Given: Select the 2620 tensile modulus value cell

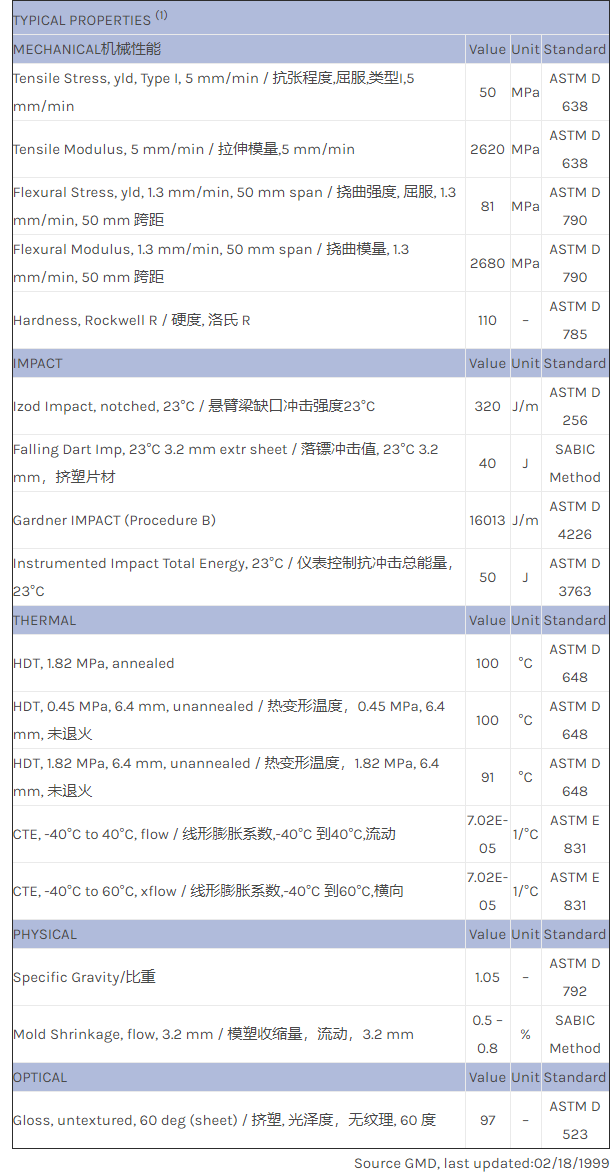Looking at the screenshot, I should pos(487,149).
